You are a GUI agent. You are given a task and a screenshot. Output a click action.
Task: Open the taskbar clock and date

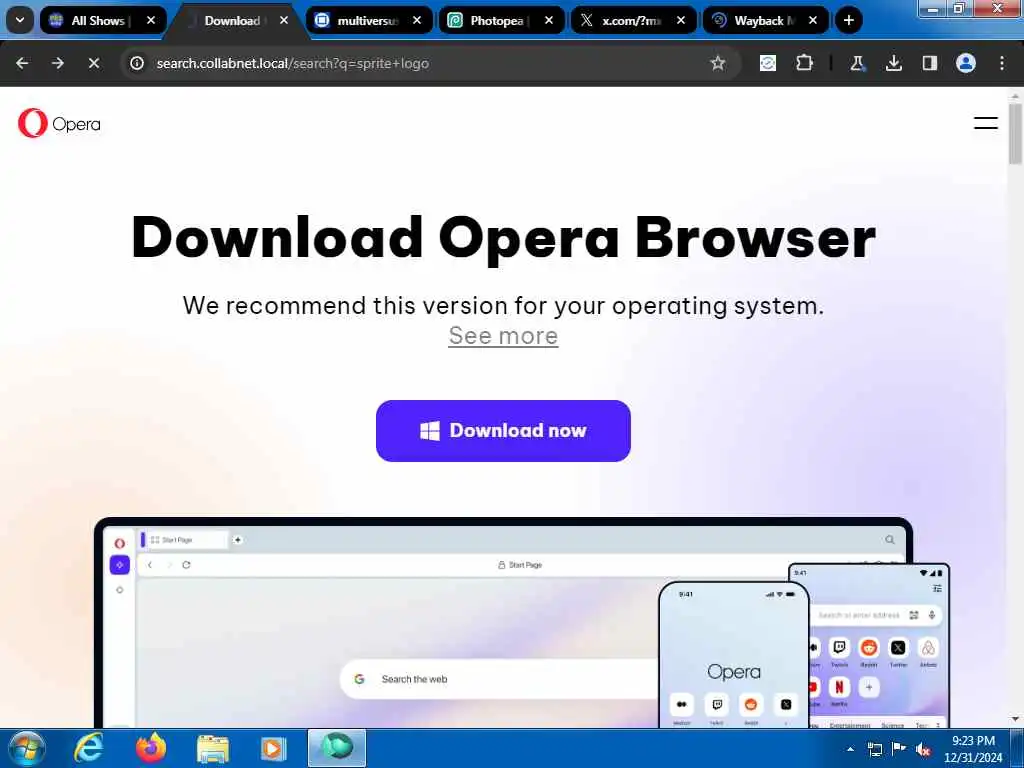973,749
